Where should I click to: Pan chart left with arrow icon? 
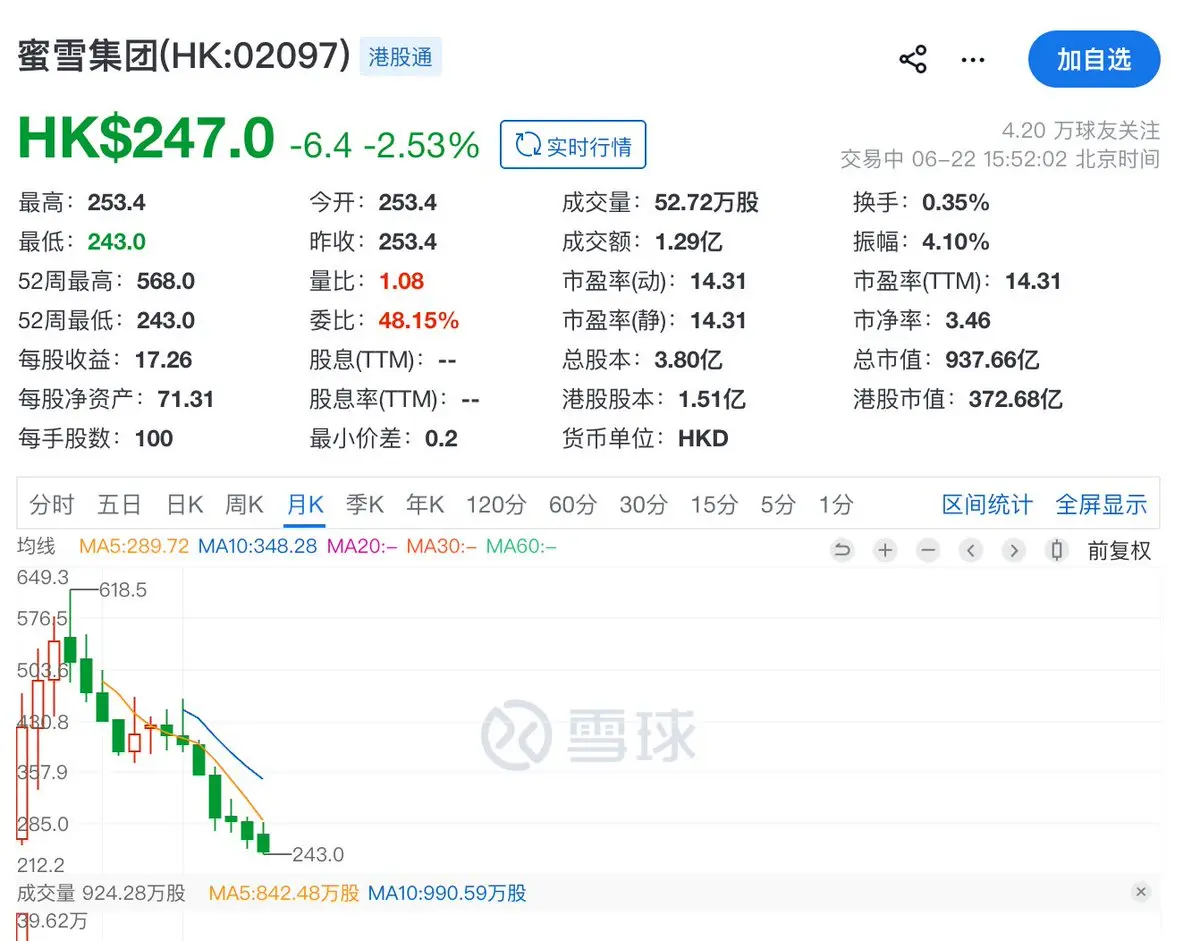(971, 550)
